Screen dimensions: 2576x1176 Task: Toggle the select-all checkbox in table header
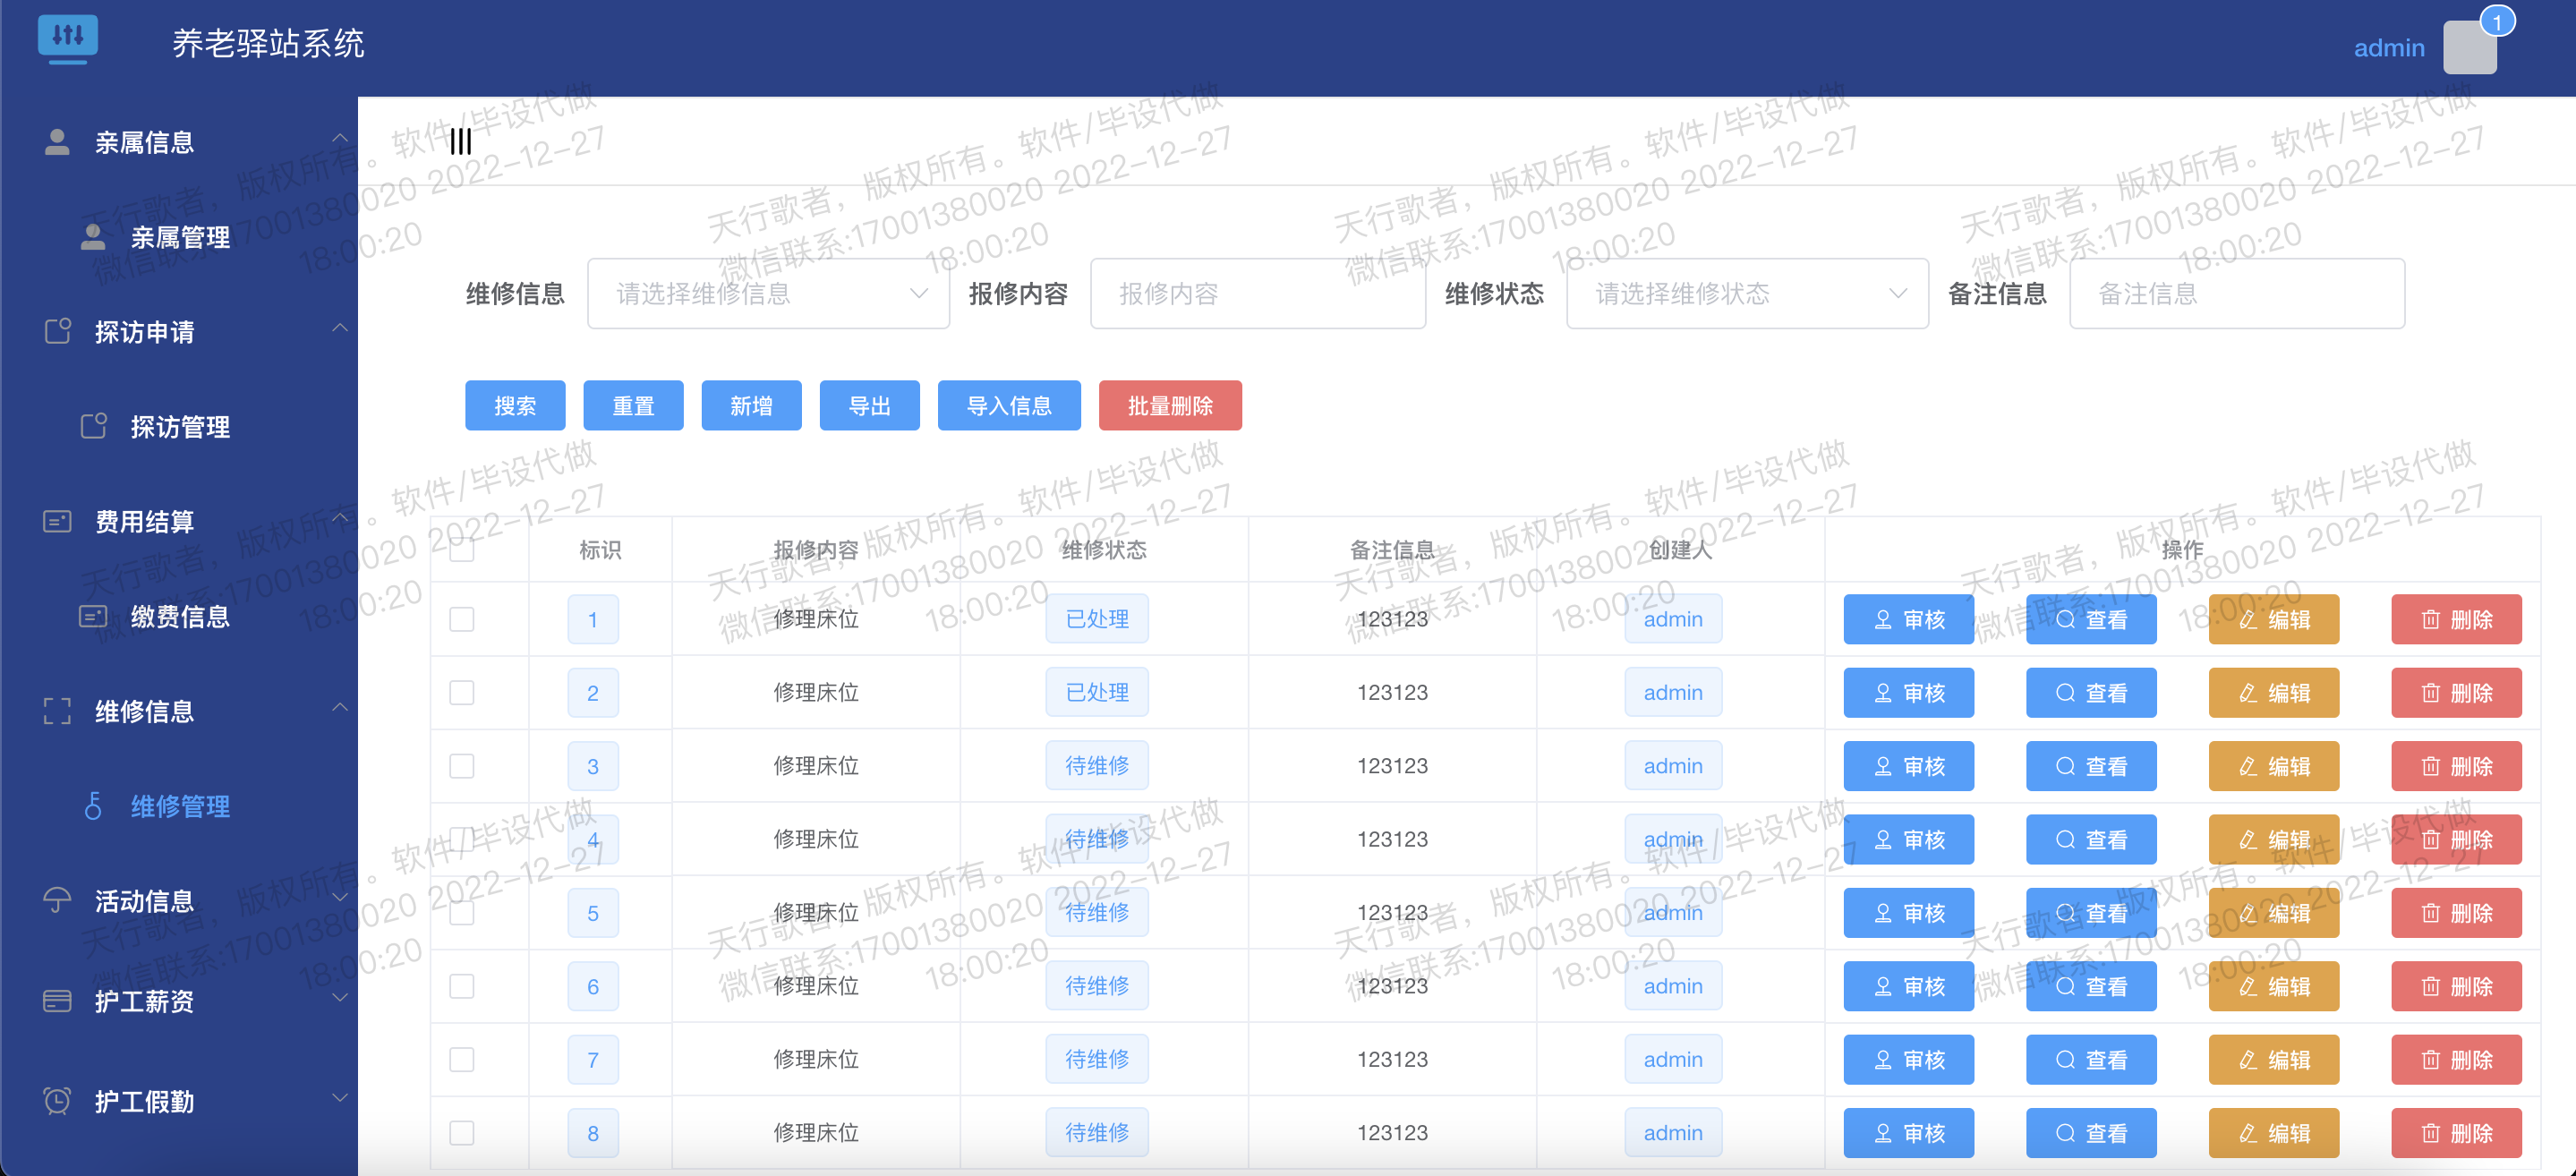coord(462,550)
